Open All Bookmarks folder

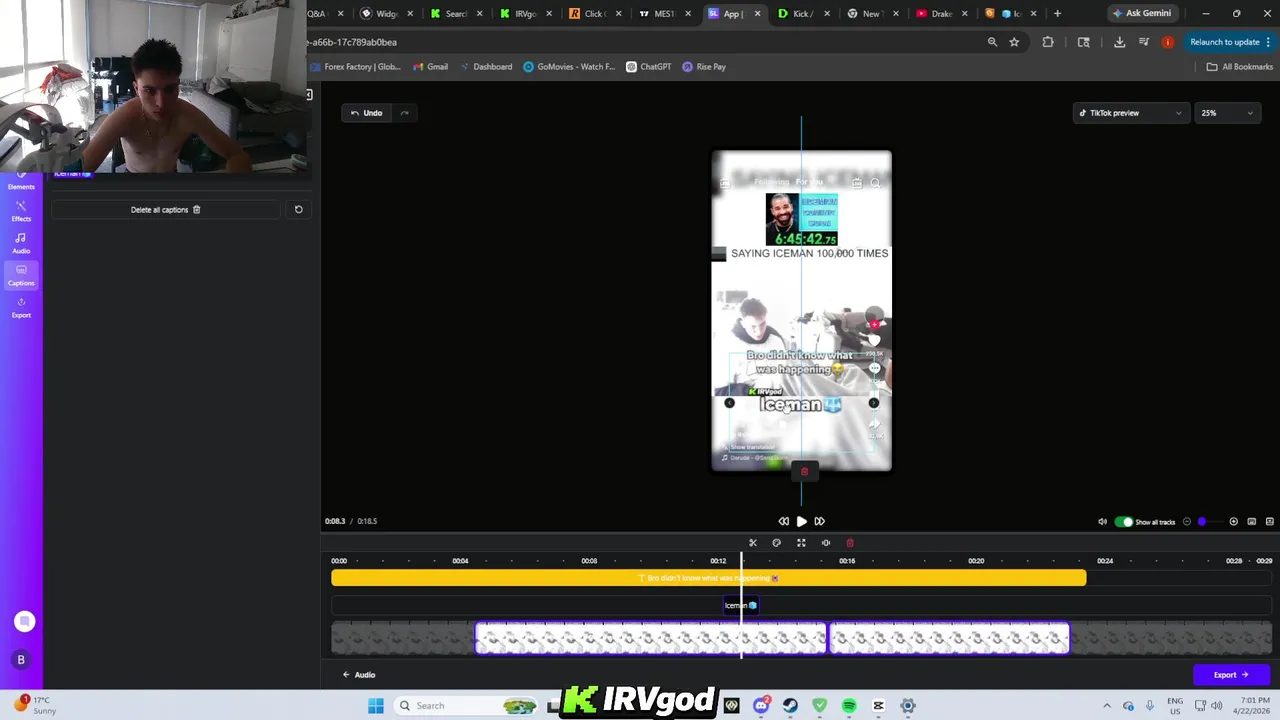point(1239,67)
